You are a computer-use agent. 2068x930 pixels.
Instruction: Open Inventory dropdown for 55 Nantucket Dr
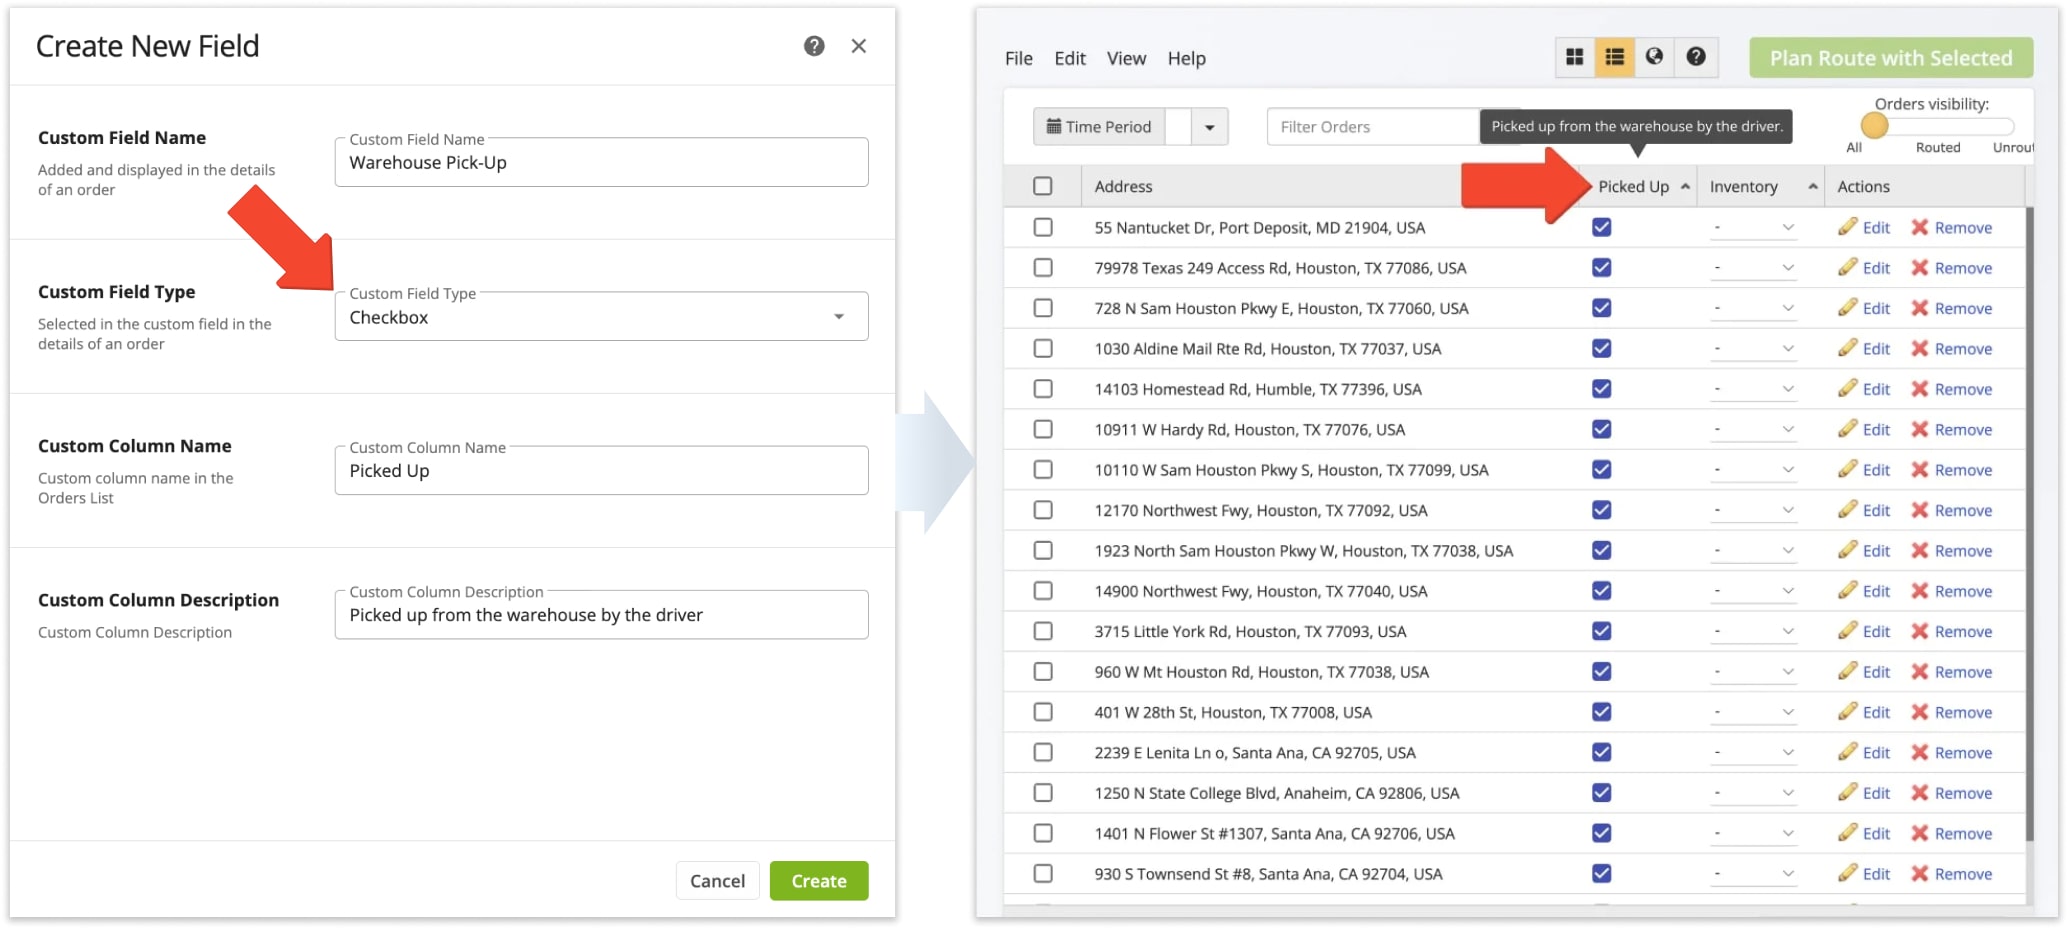[x=1753, y=228]
